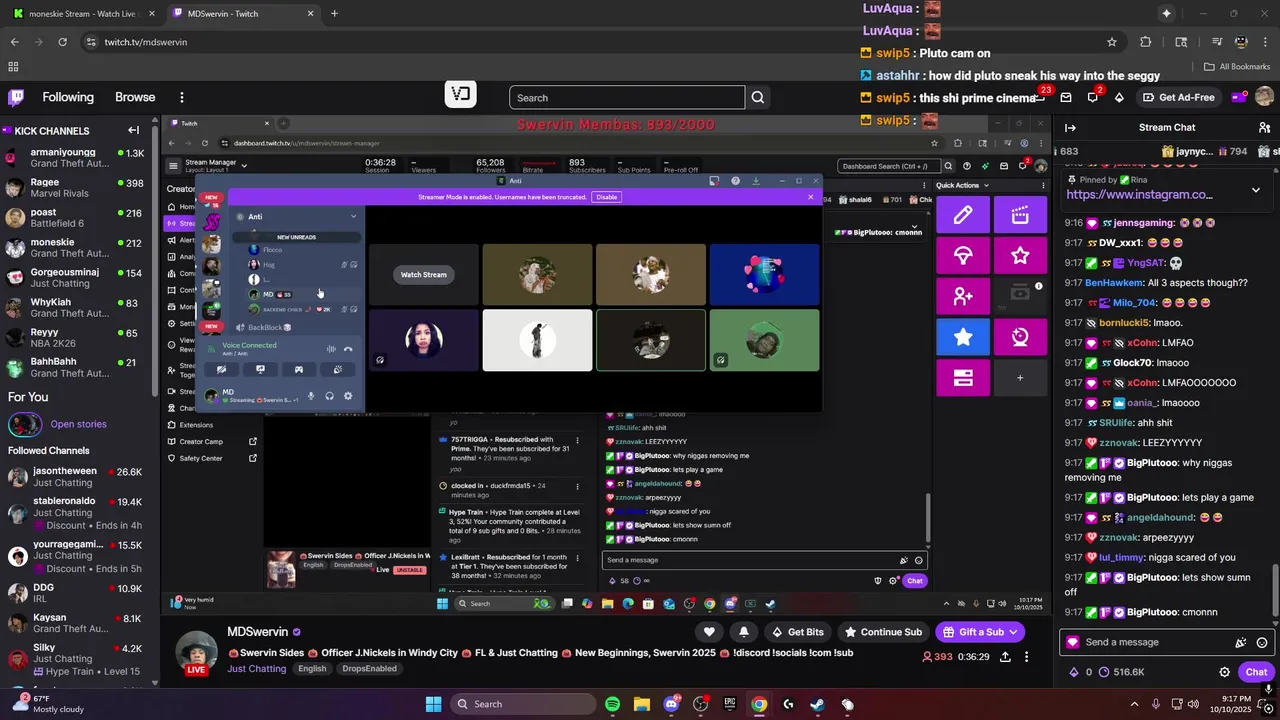Show hidden system tray icons chevron
Image resolution: width=1280 pixels, height=720 pixels.
point(1135,704)
